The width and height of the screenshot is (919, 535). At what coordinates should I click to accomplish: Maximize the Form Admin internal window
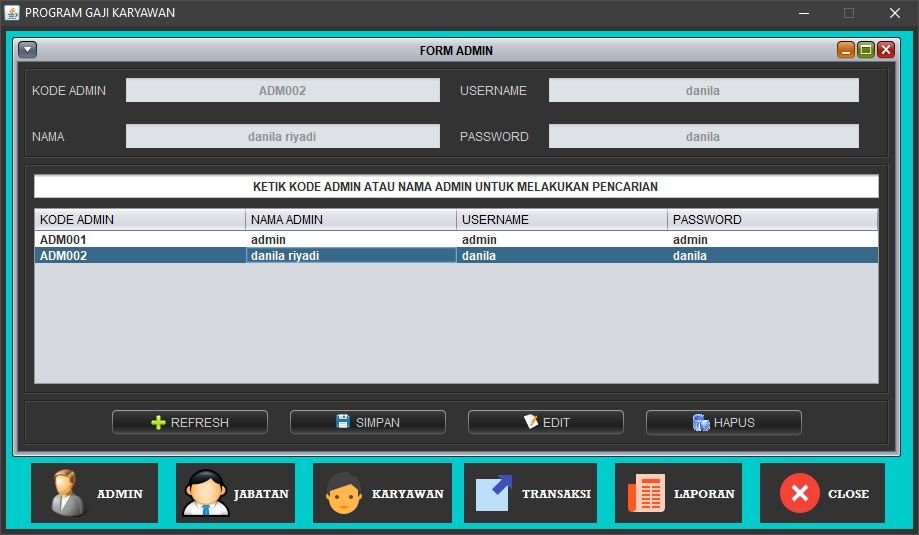(x=866, y=50)
